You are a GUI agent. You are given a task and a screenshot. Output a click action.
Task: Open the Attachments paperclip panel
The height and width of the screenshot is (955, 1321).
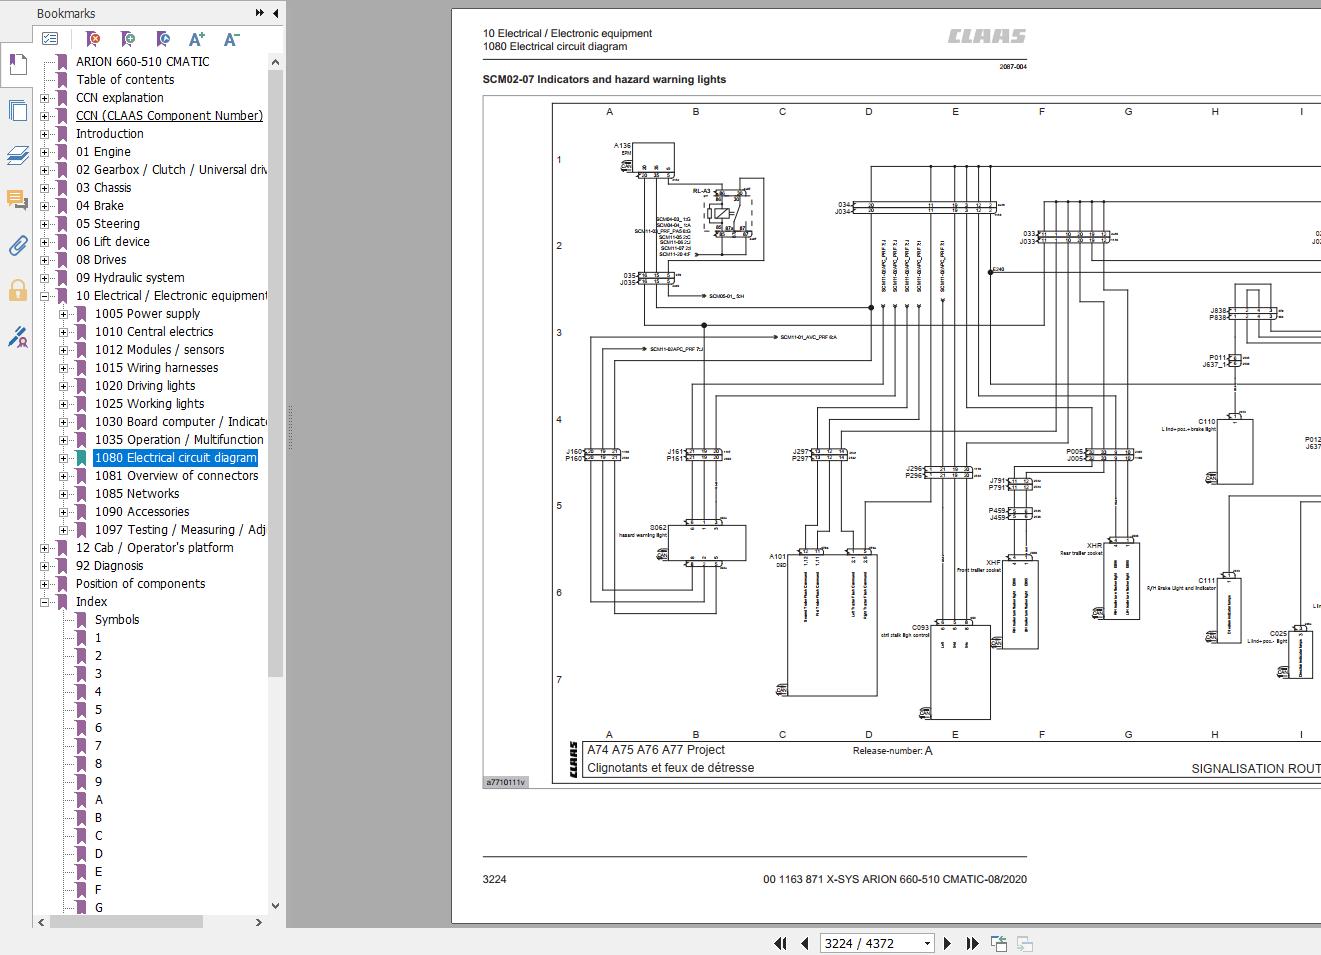coord(17,246)
